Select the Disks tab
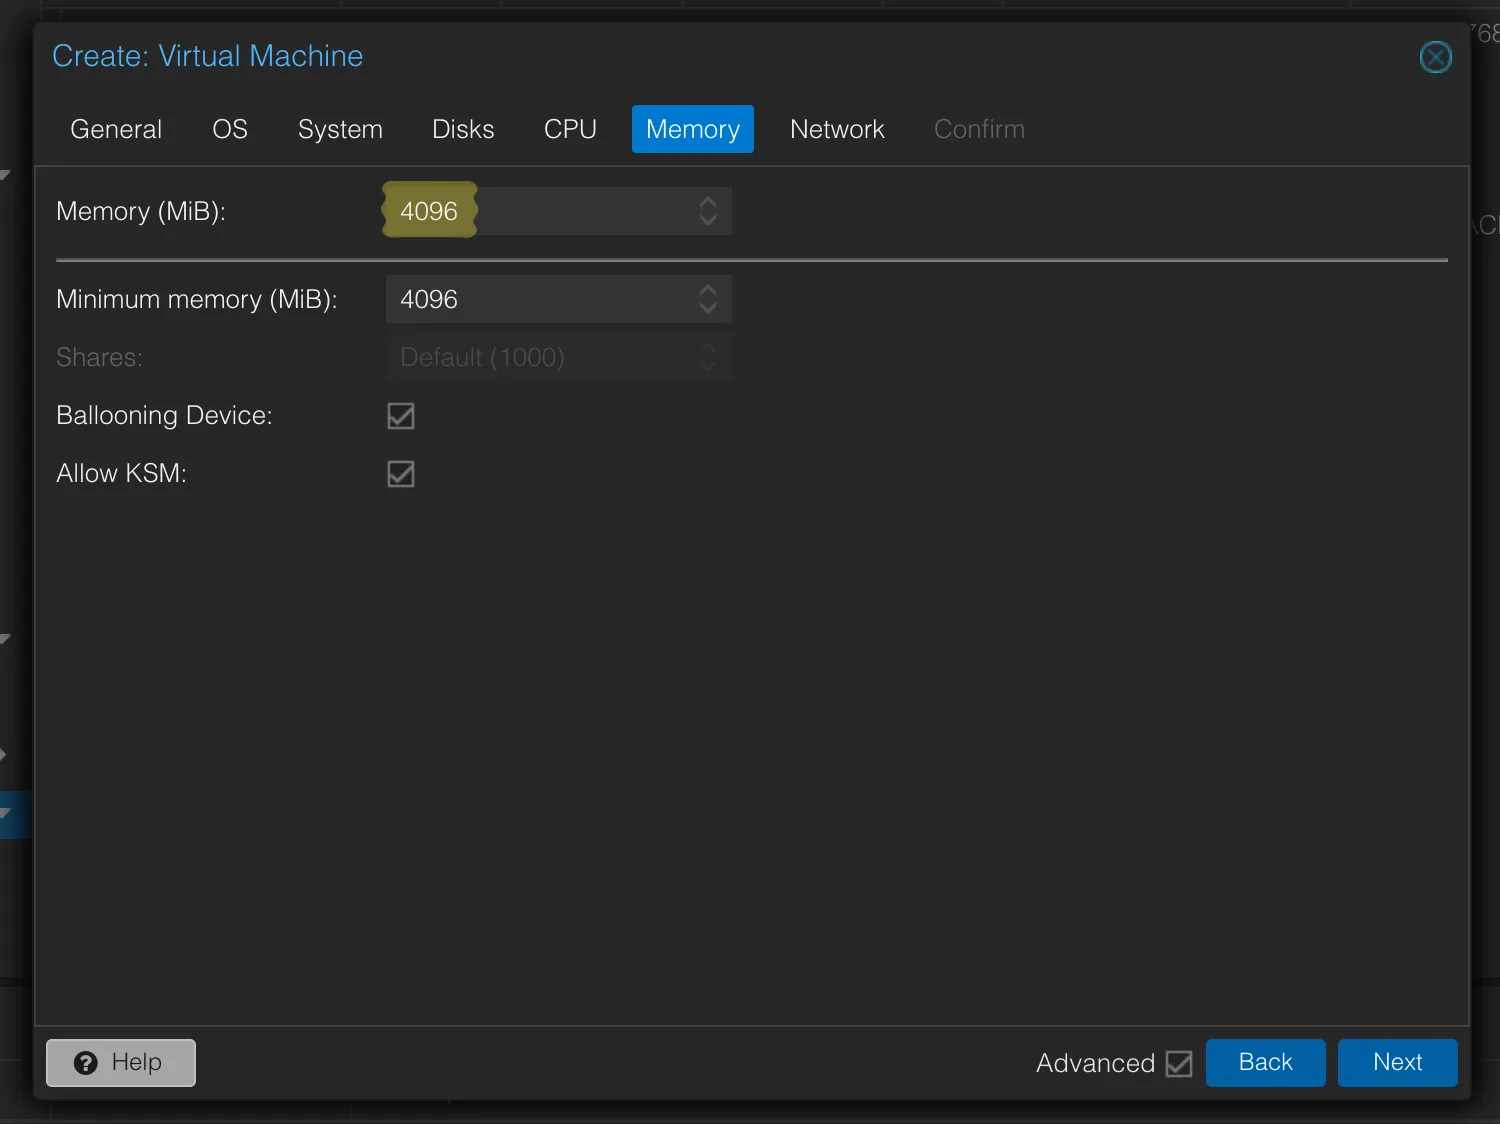 (x=463, y=129)
